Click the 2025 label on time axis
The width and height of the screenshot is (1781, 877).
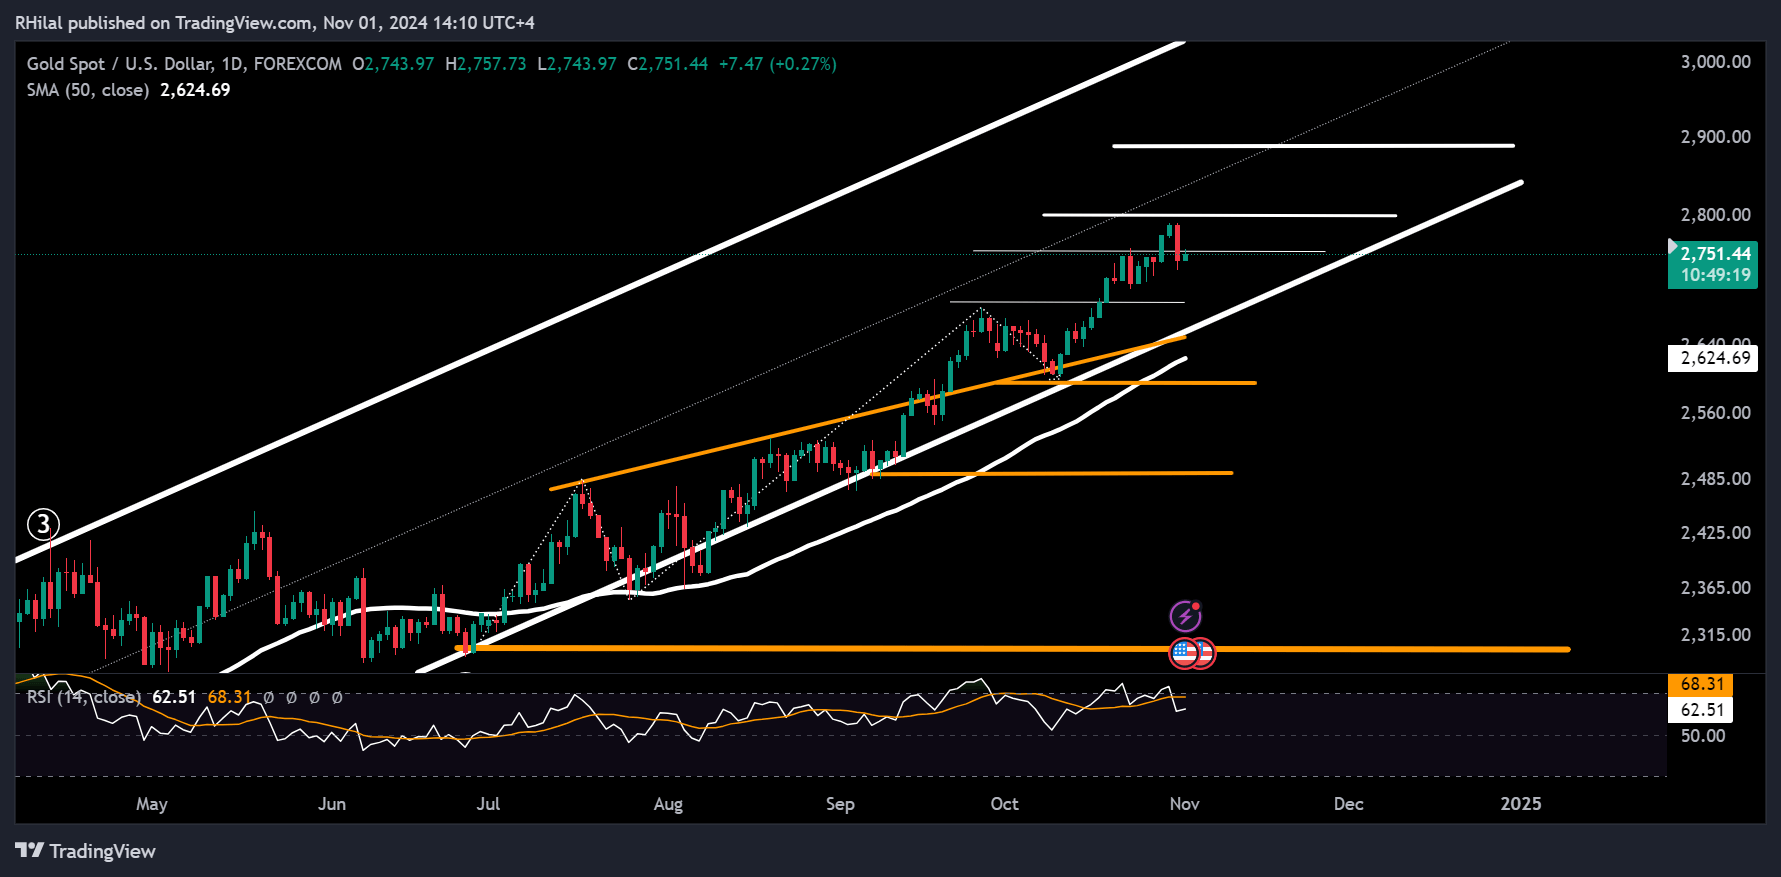click(x=1521, y=804)
